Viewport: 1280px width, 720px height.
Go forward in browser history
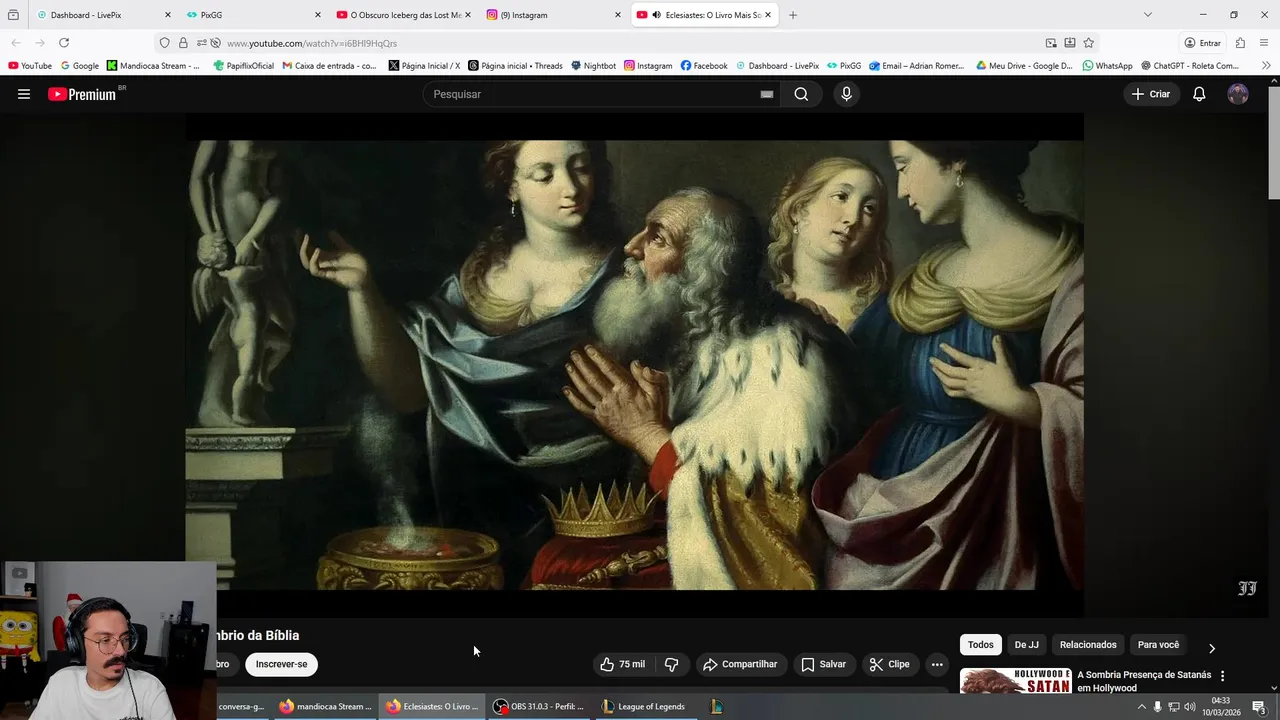click(40, 43)
